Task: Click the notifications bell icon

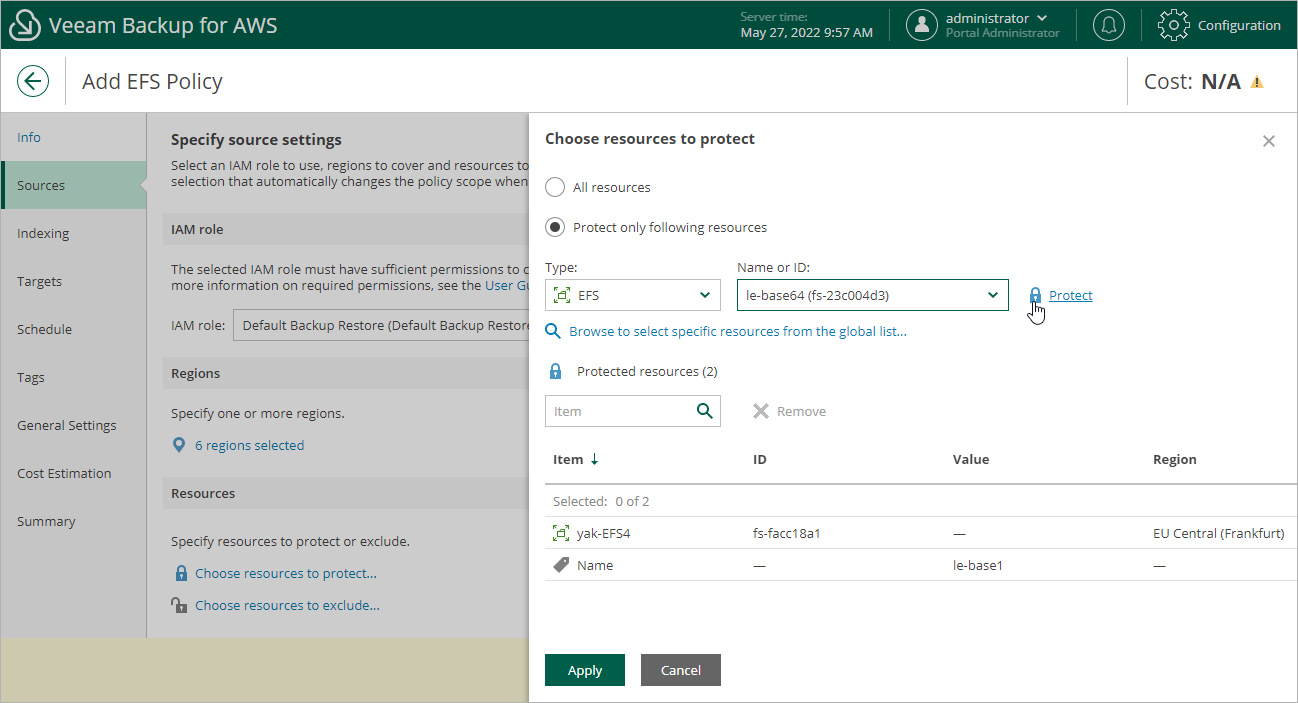Action: [1108, 25]
